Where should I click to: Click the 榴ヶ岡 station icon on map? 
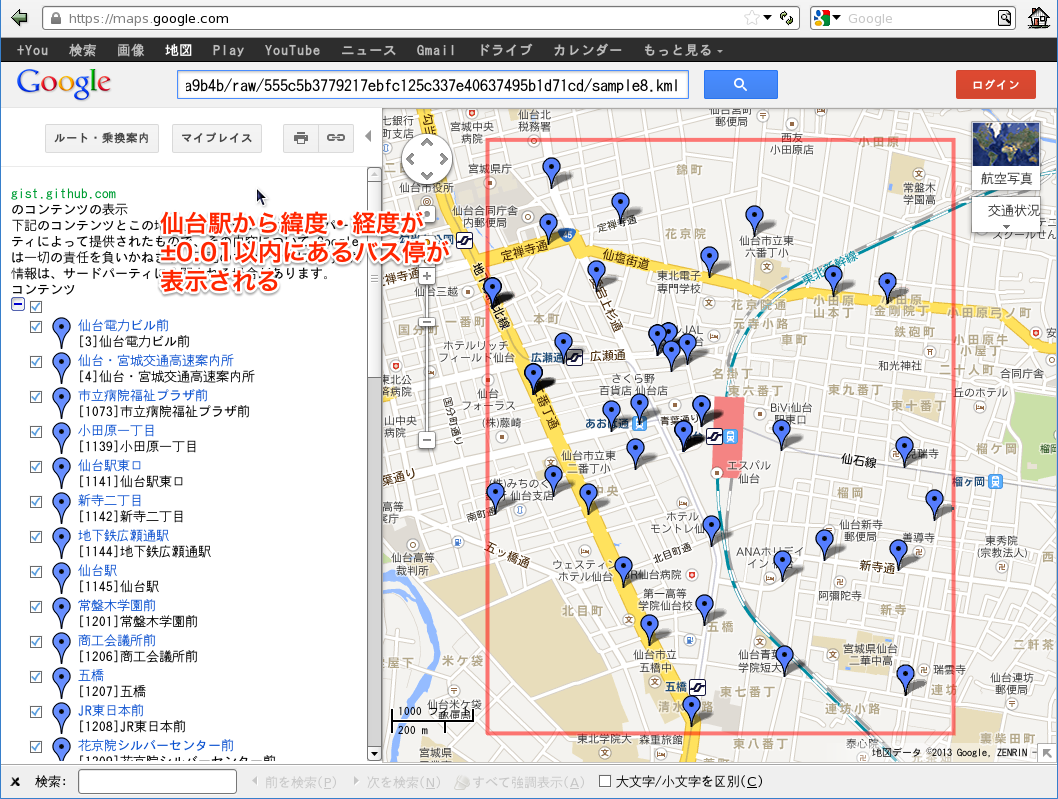pos(995,481)
